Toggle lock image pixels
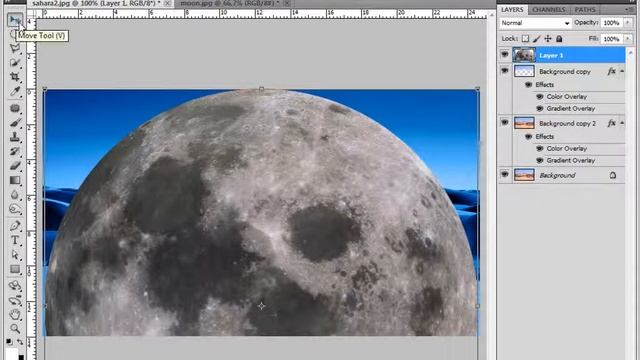Screen dimensions: 640x360 [536, 39]
